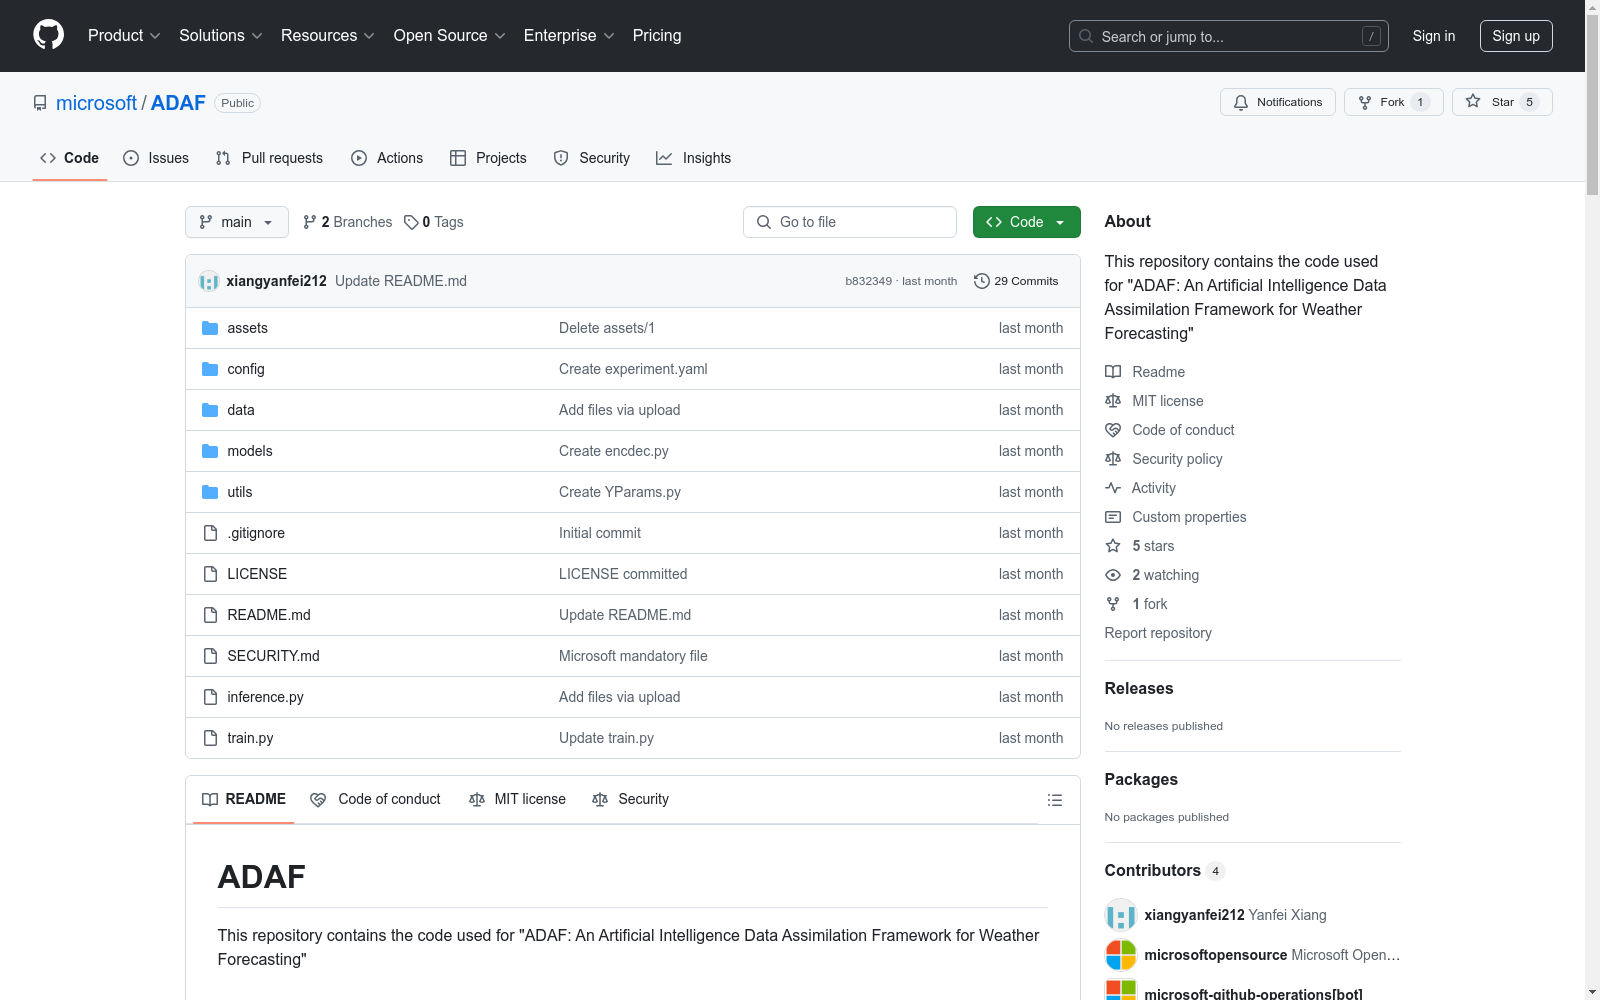Image resolution: width=1600 pixels, height=1000 pixels.
Task: Expand the Product menu
Action: click(x=124, y=36)
